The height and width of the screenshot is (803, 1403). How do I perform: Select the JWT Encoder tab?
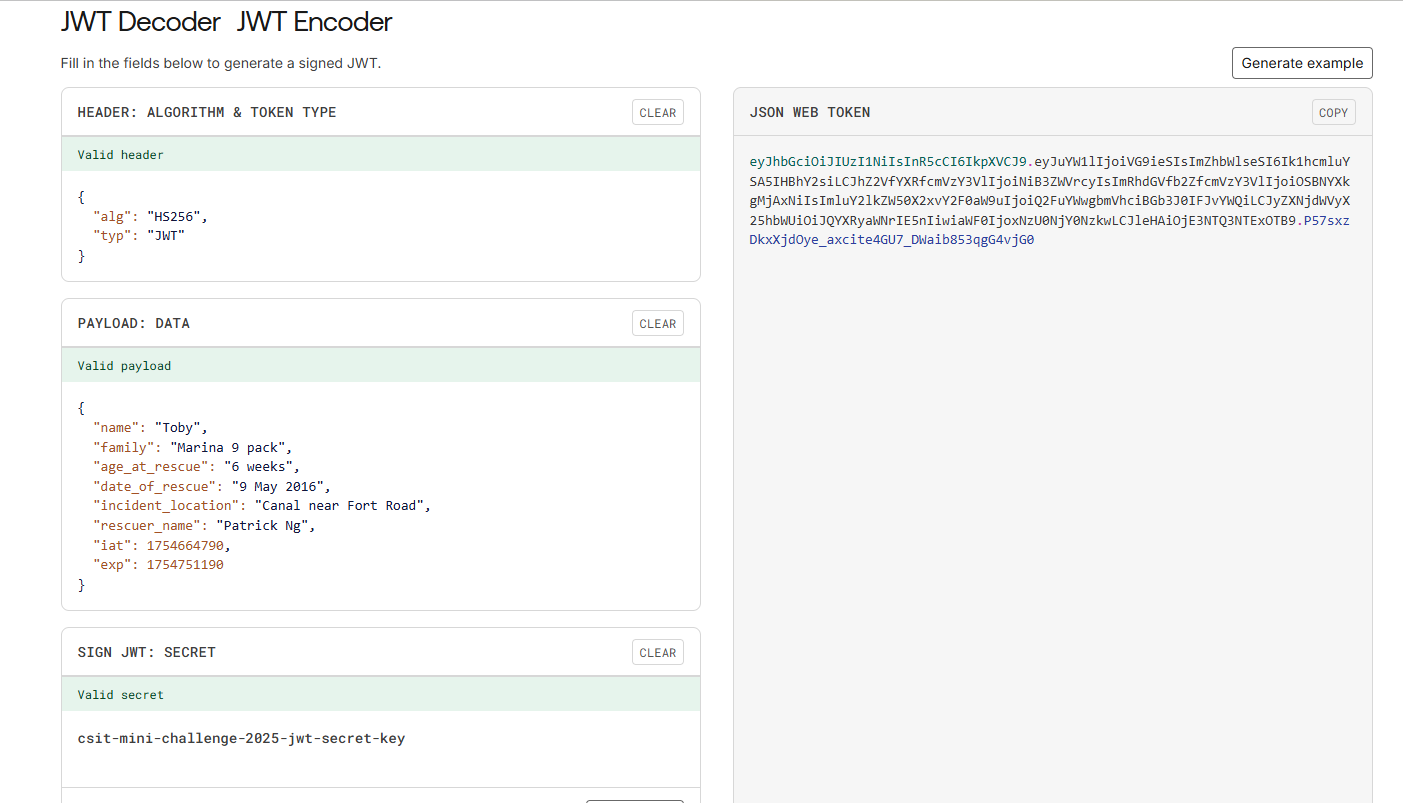pos(315,22)
